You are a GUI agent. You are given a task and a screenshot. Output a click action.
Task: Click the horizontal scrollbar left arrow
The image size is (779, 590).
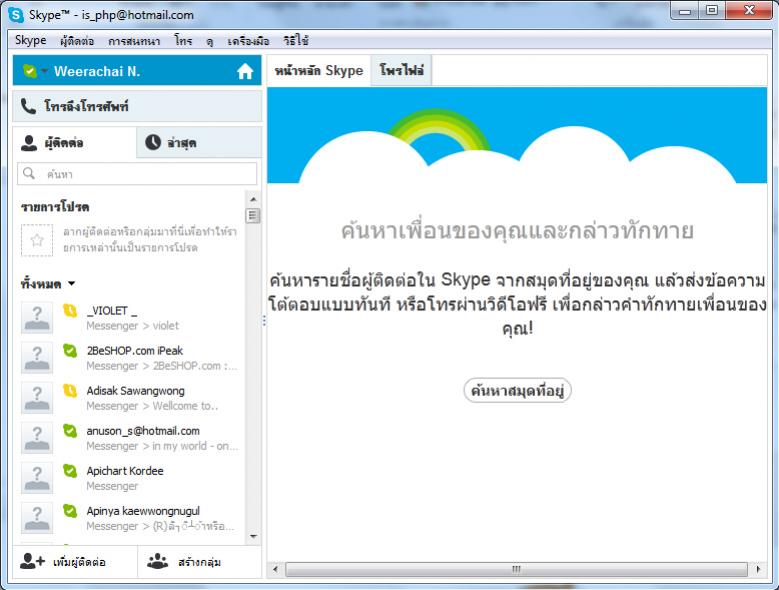point(275,569)
